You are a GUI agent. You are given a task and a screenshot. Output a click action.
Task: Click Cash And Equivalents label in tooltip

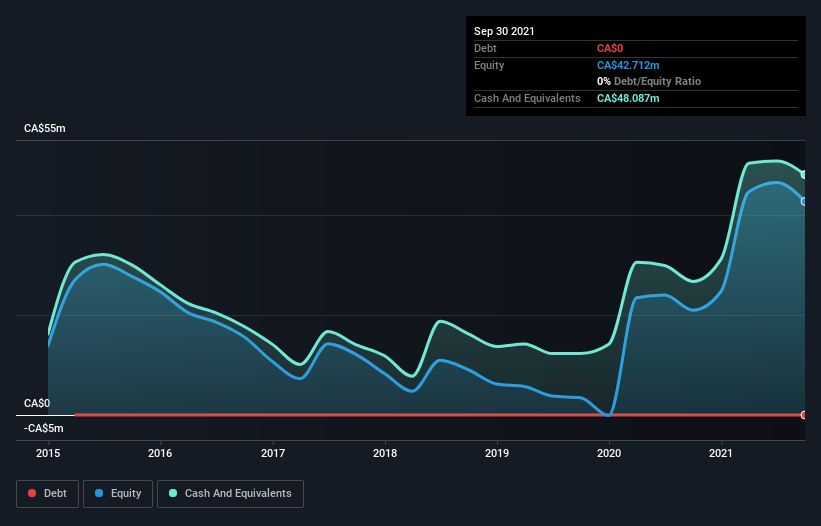527,98
